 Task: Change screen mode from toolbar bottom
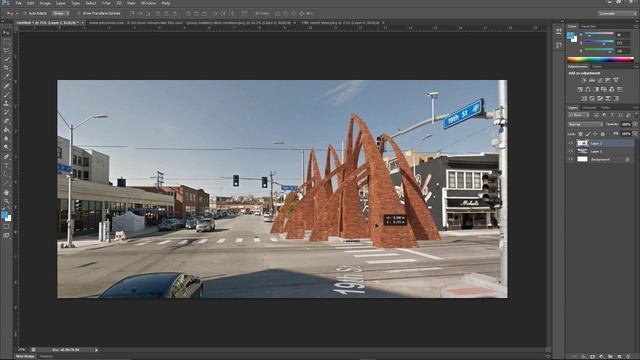(6, 236)
